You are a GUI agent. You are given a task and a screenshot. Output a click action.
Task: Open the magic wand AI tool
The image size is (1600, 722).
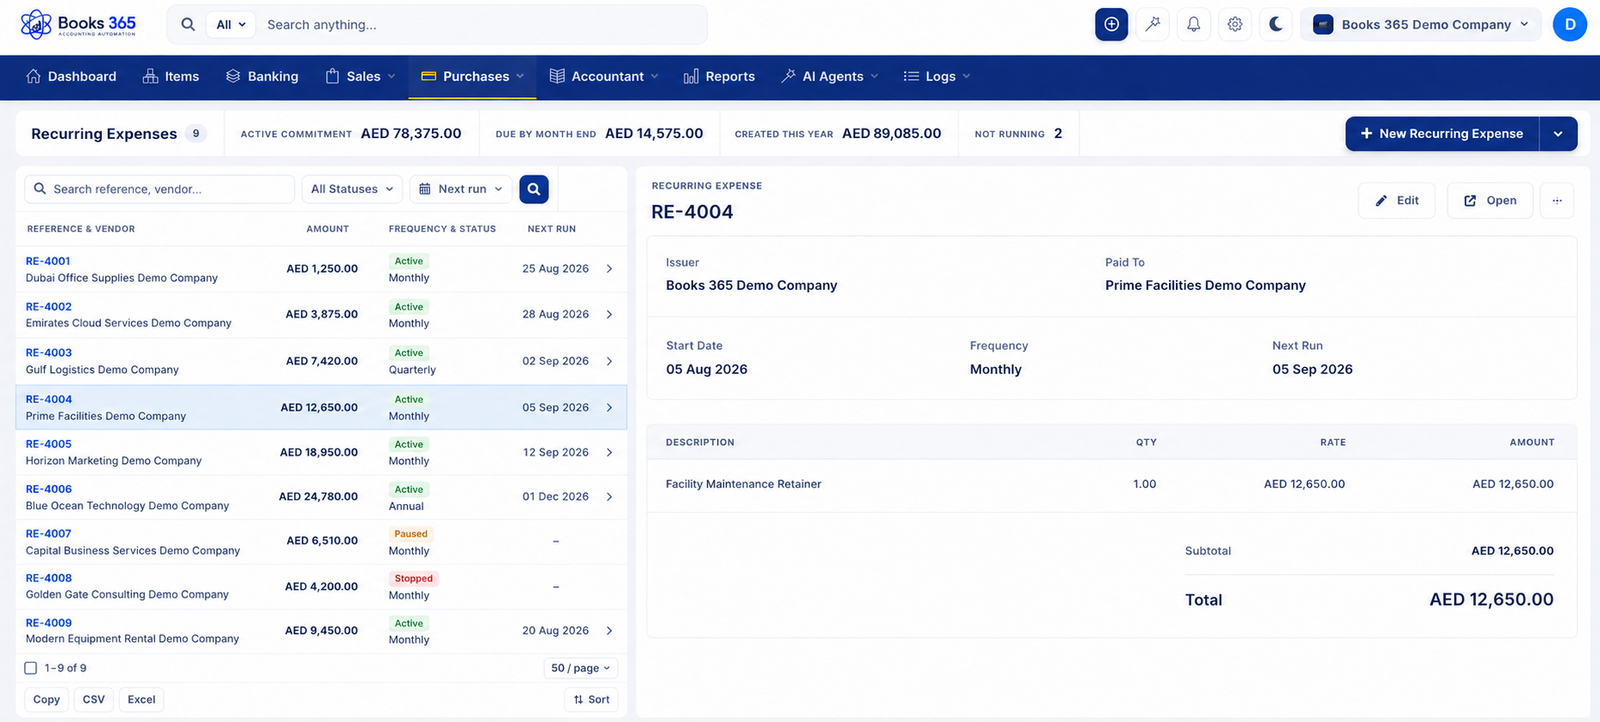click(1153, 25)
